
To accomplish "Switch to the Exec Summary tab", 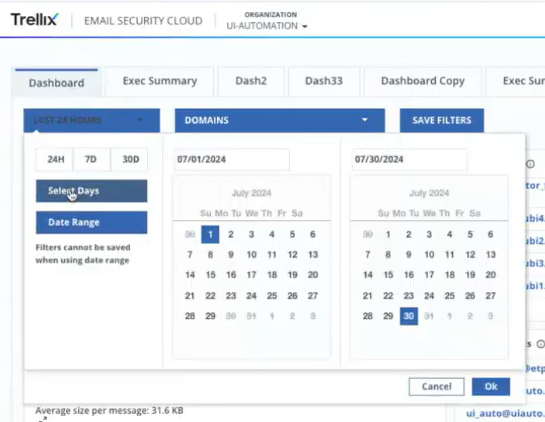I will [x=160, y=81].
